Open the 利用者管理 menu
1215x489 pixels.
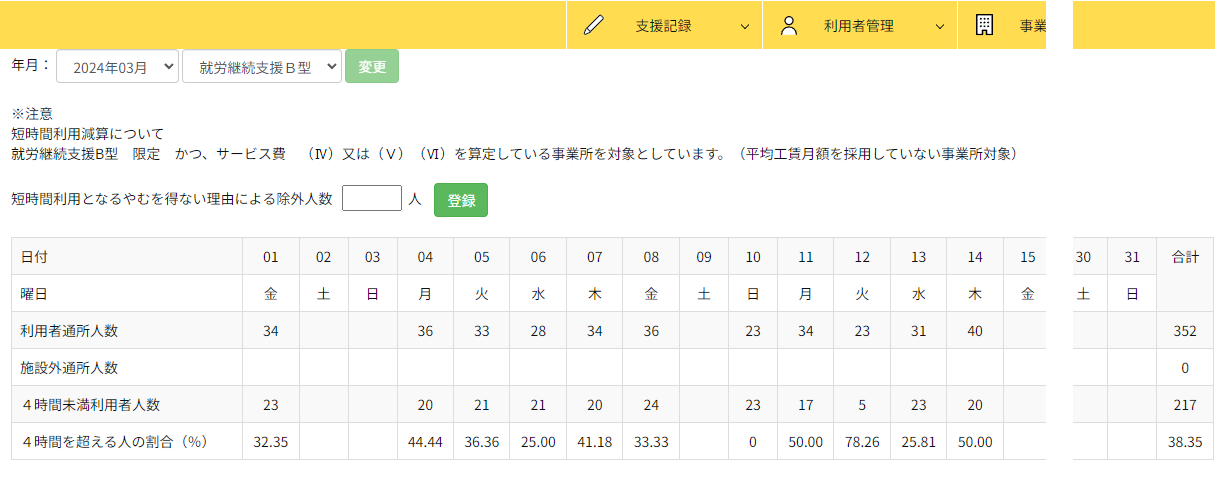858,26
